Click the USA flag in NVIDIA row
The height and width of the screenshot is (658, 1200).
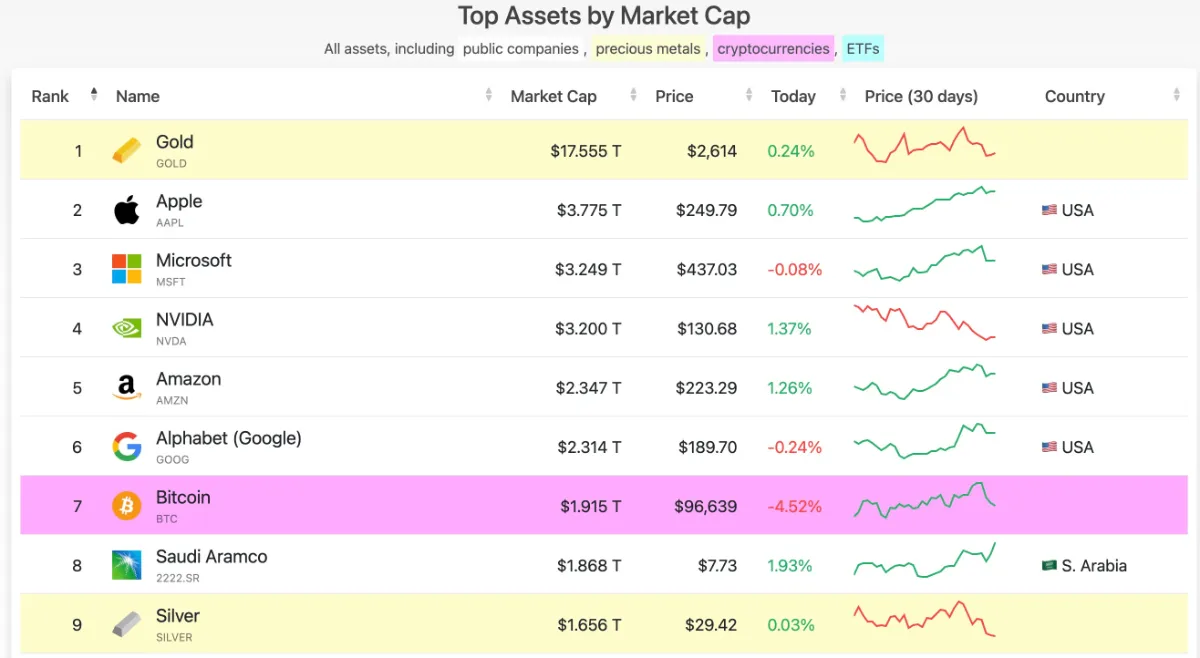point(1049,328)
